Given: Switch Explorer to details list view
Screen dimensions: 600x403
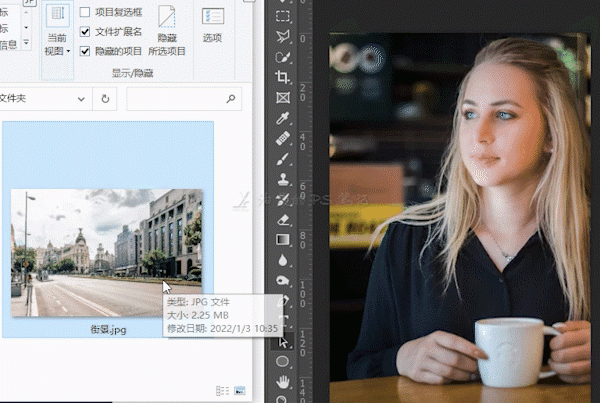Looking at the screenshot, I should click(x=222, y=391).
